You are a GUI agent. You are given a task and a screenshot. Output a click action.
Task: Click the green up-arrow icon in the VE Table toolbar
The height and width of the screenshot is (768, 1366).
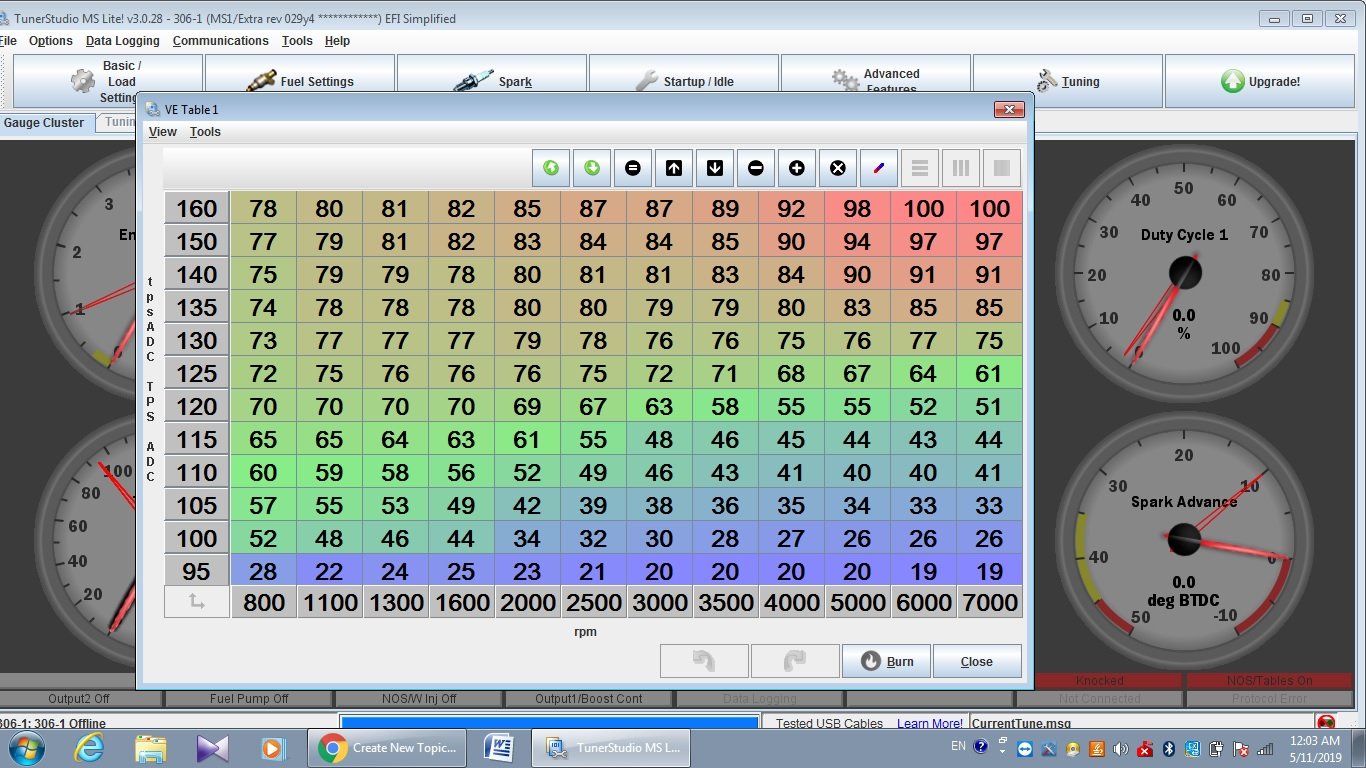click(x=551, y=168)
